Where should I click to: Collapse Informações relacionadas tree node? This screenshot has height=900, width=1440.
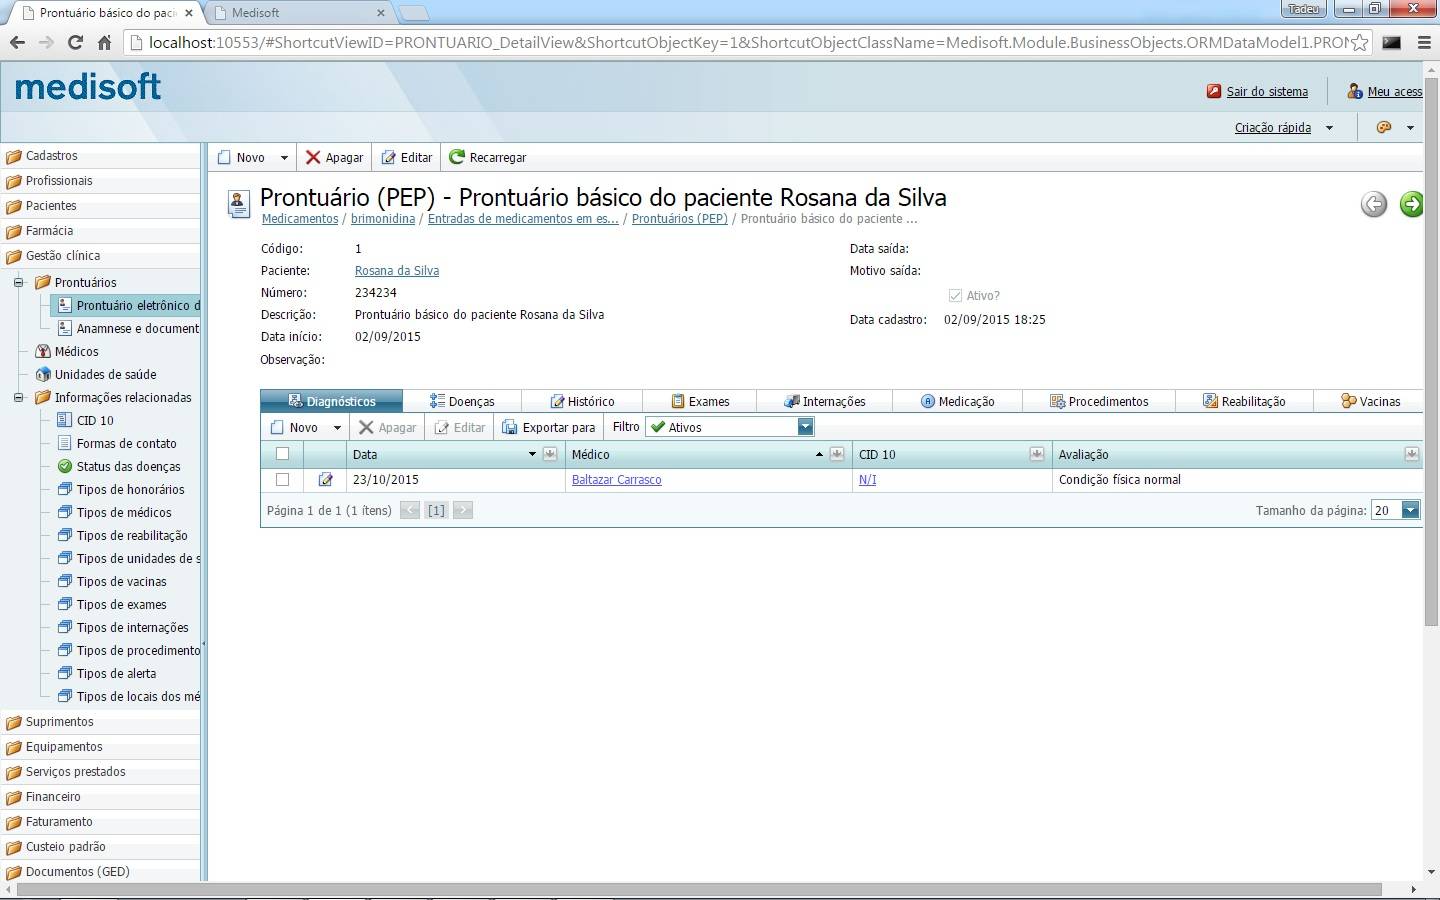click(x=18, y=398)
